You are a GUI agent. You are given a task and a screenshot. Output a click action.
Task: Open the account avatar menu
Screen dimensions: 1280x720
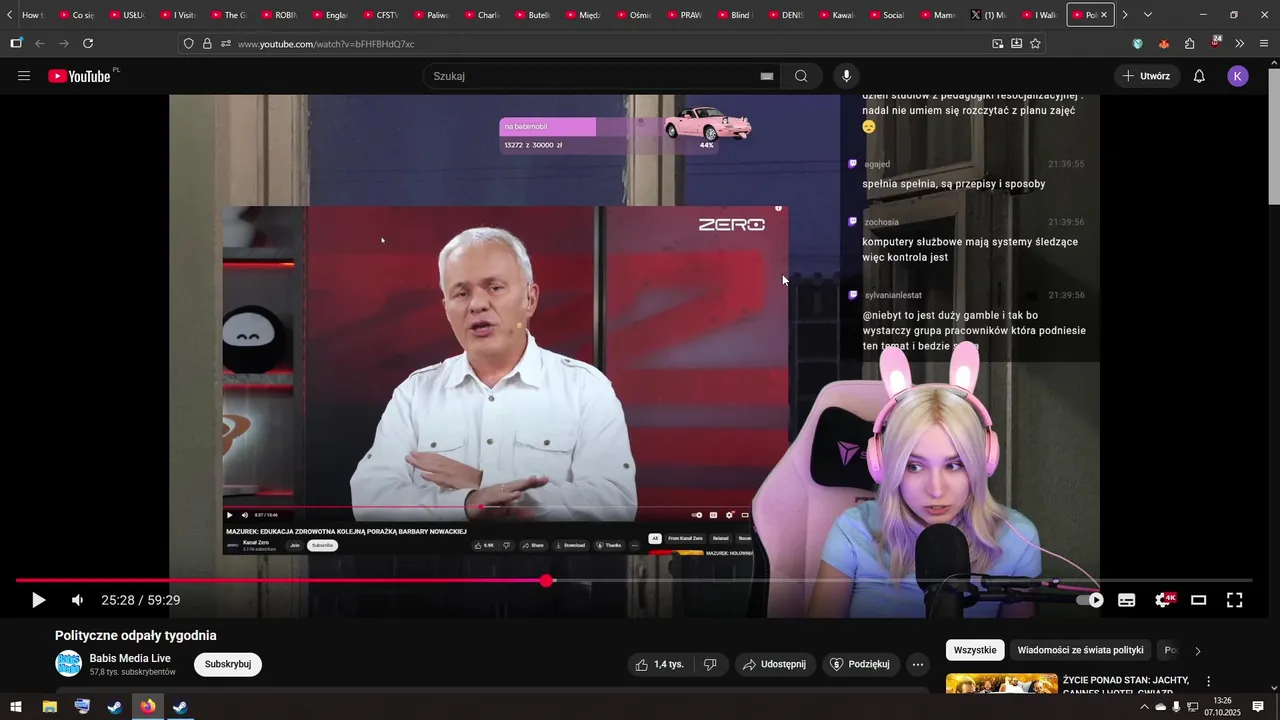(1238, 76)
